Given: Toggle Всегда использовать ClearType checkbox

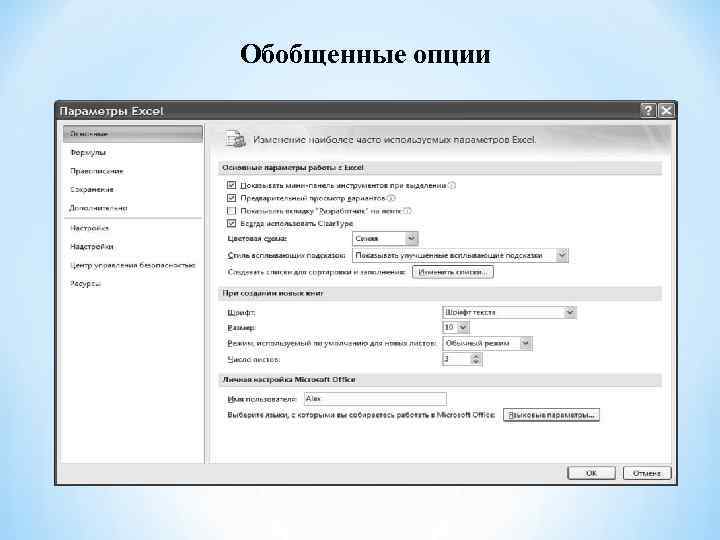Looking at the screenshot, I should point(231,223).
